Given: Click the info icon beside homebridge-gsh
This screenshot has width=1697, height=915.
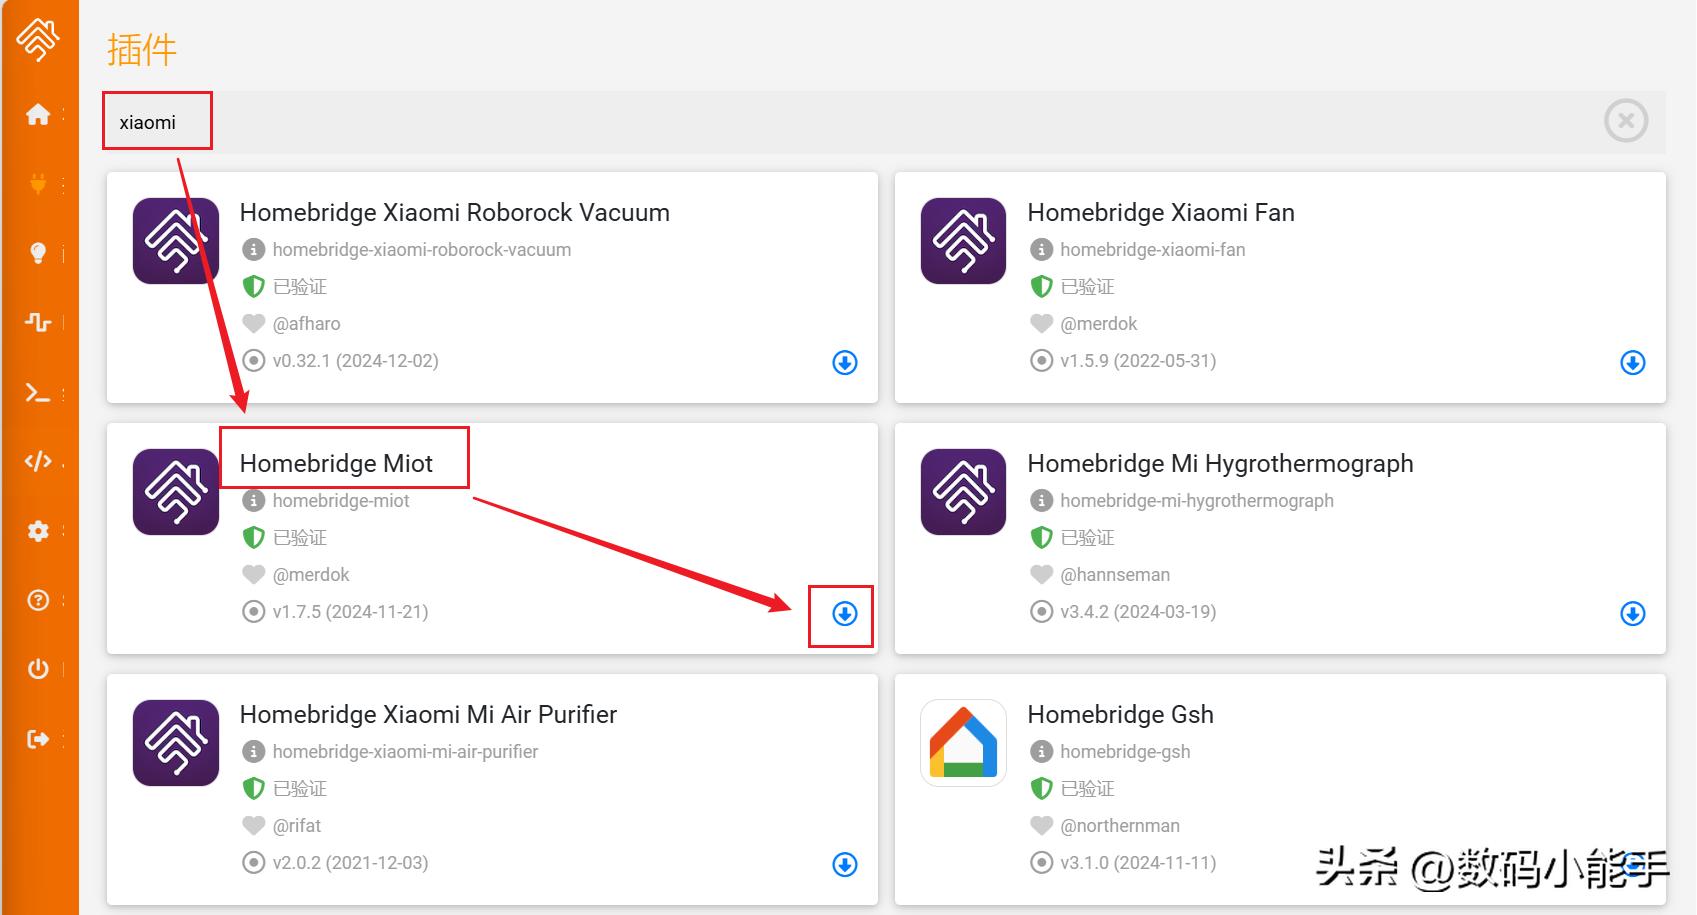Looking at the screenshot, I should [1042, 752].
